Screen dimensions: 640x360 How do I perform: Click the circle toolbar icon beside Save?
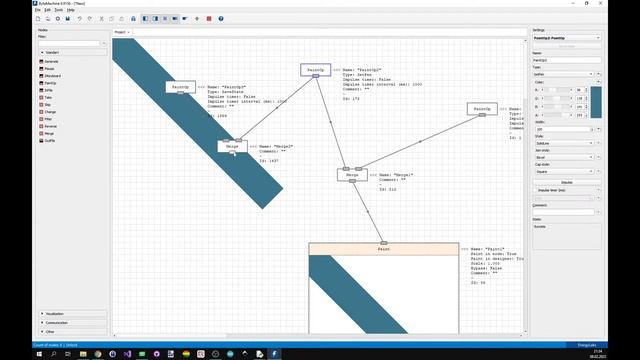58,19
